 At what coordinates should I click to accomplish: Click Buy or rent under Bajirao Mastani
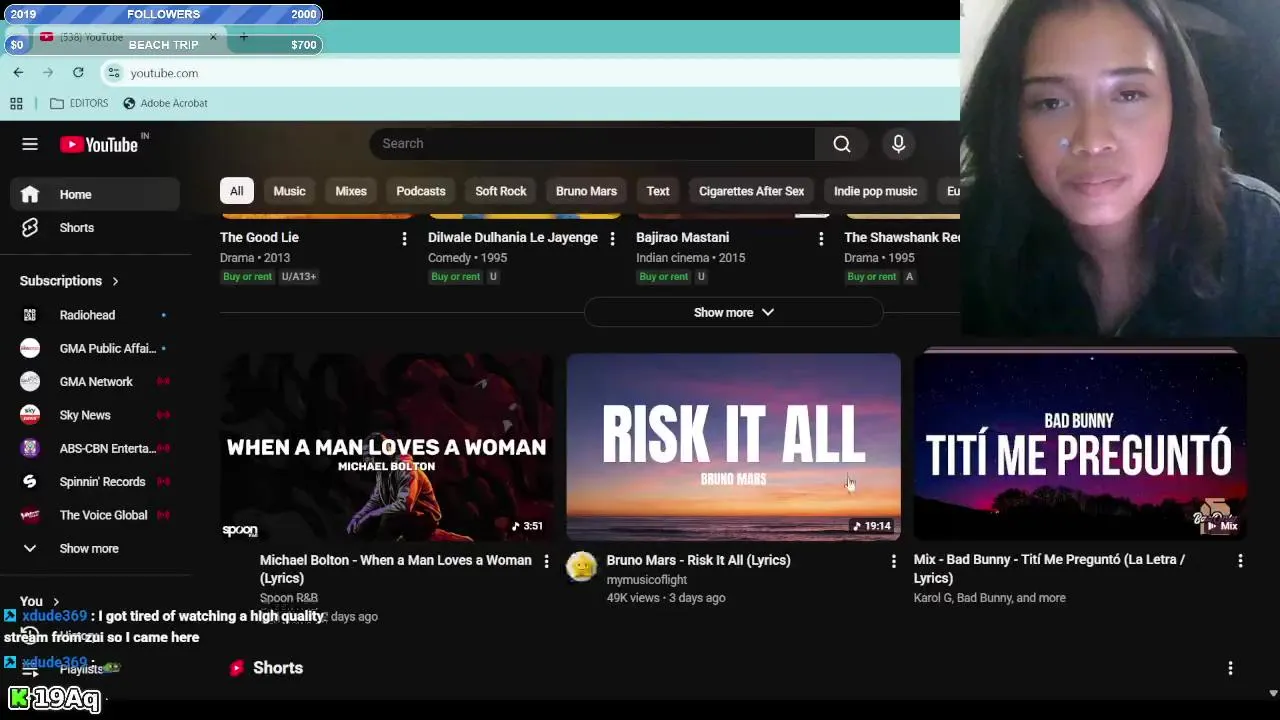[663, 277]
